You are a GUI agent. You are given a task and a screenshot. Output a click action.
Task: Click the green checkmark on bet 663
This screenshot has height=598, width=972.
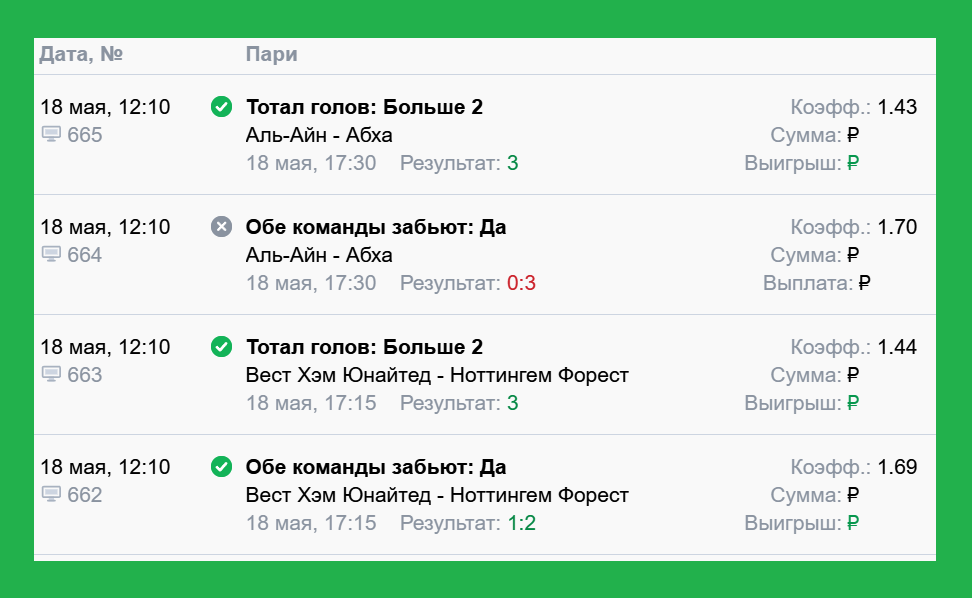(x=221, y=346)
